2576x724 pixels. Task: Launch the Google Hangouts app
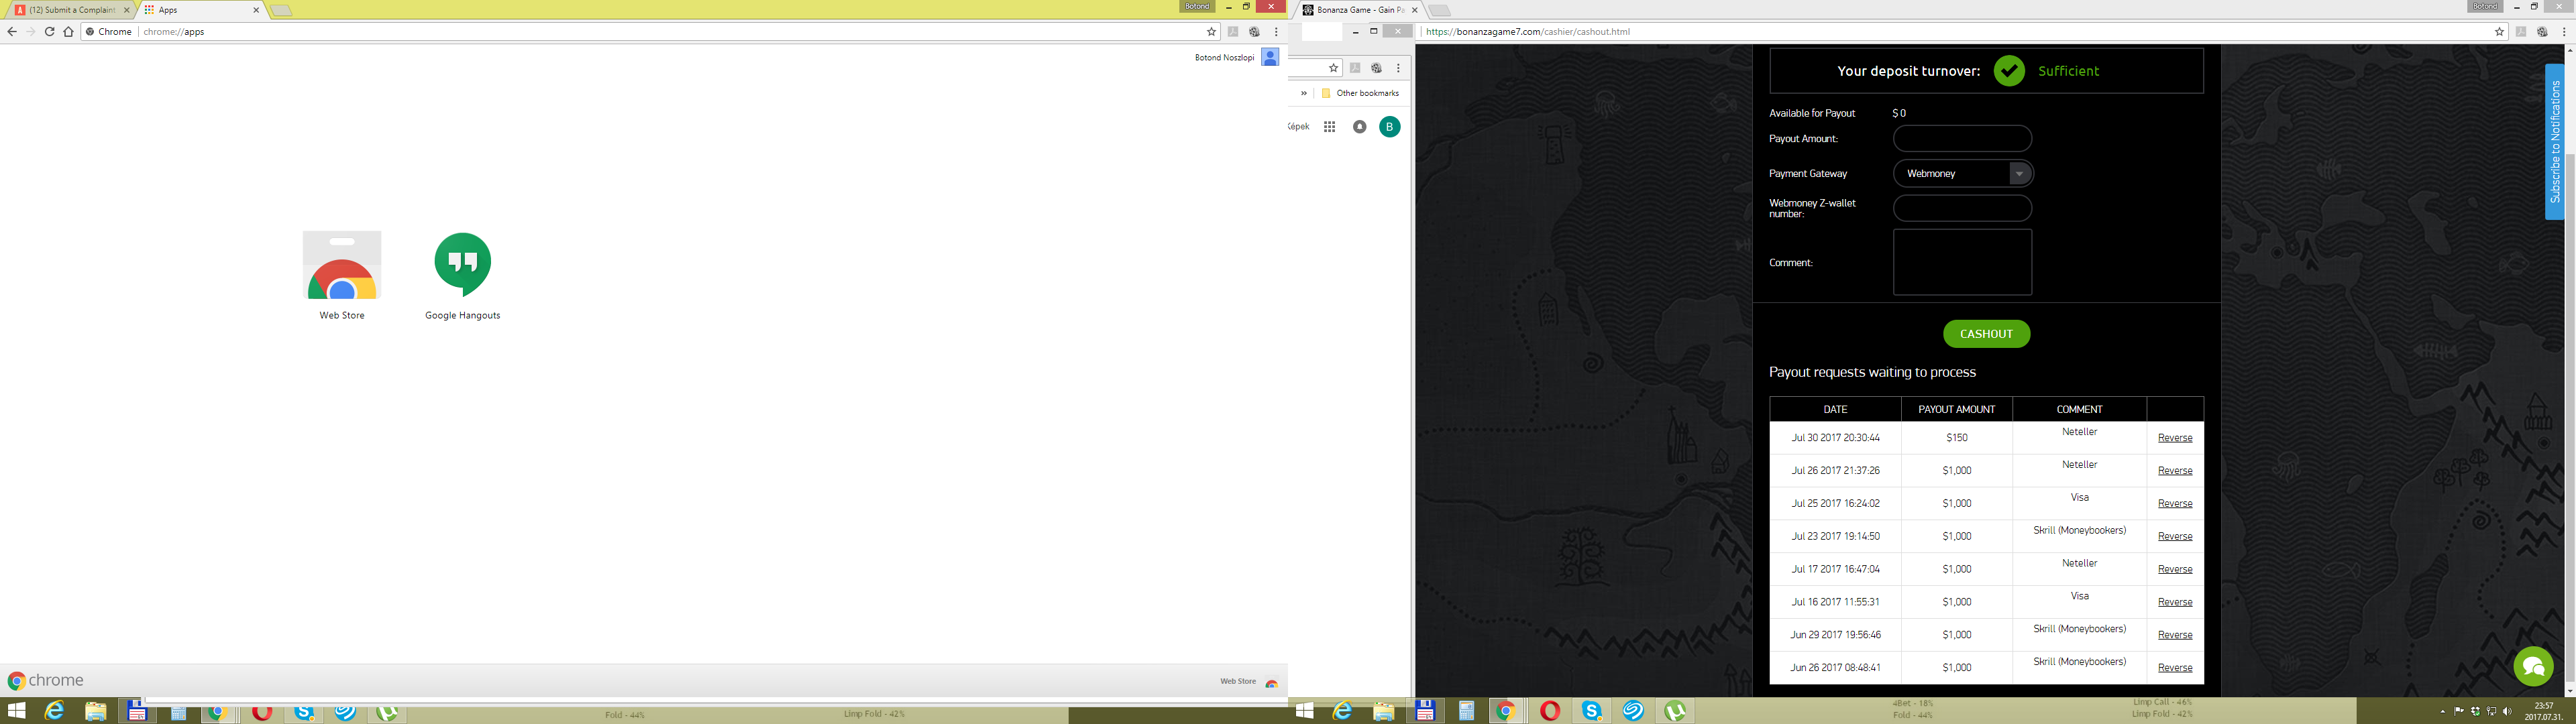[462, 275]
